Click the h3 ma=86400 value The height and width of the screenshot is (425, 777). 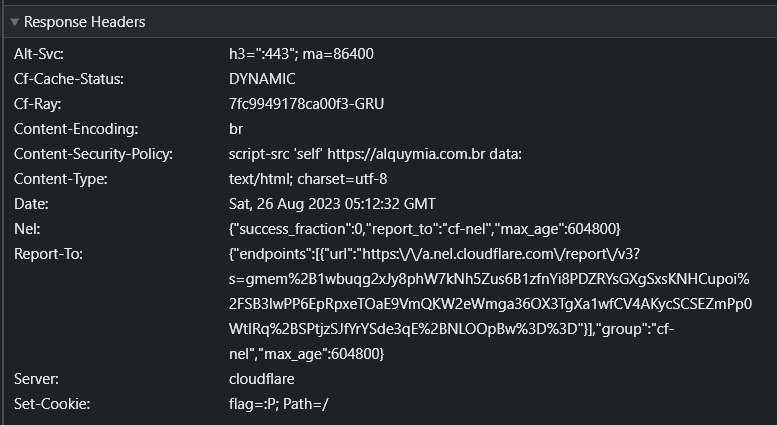tap(301, 54)
